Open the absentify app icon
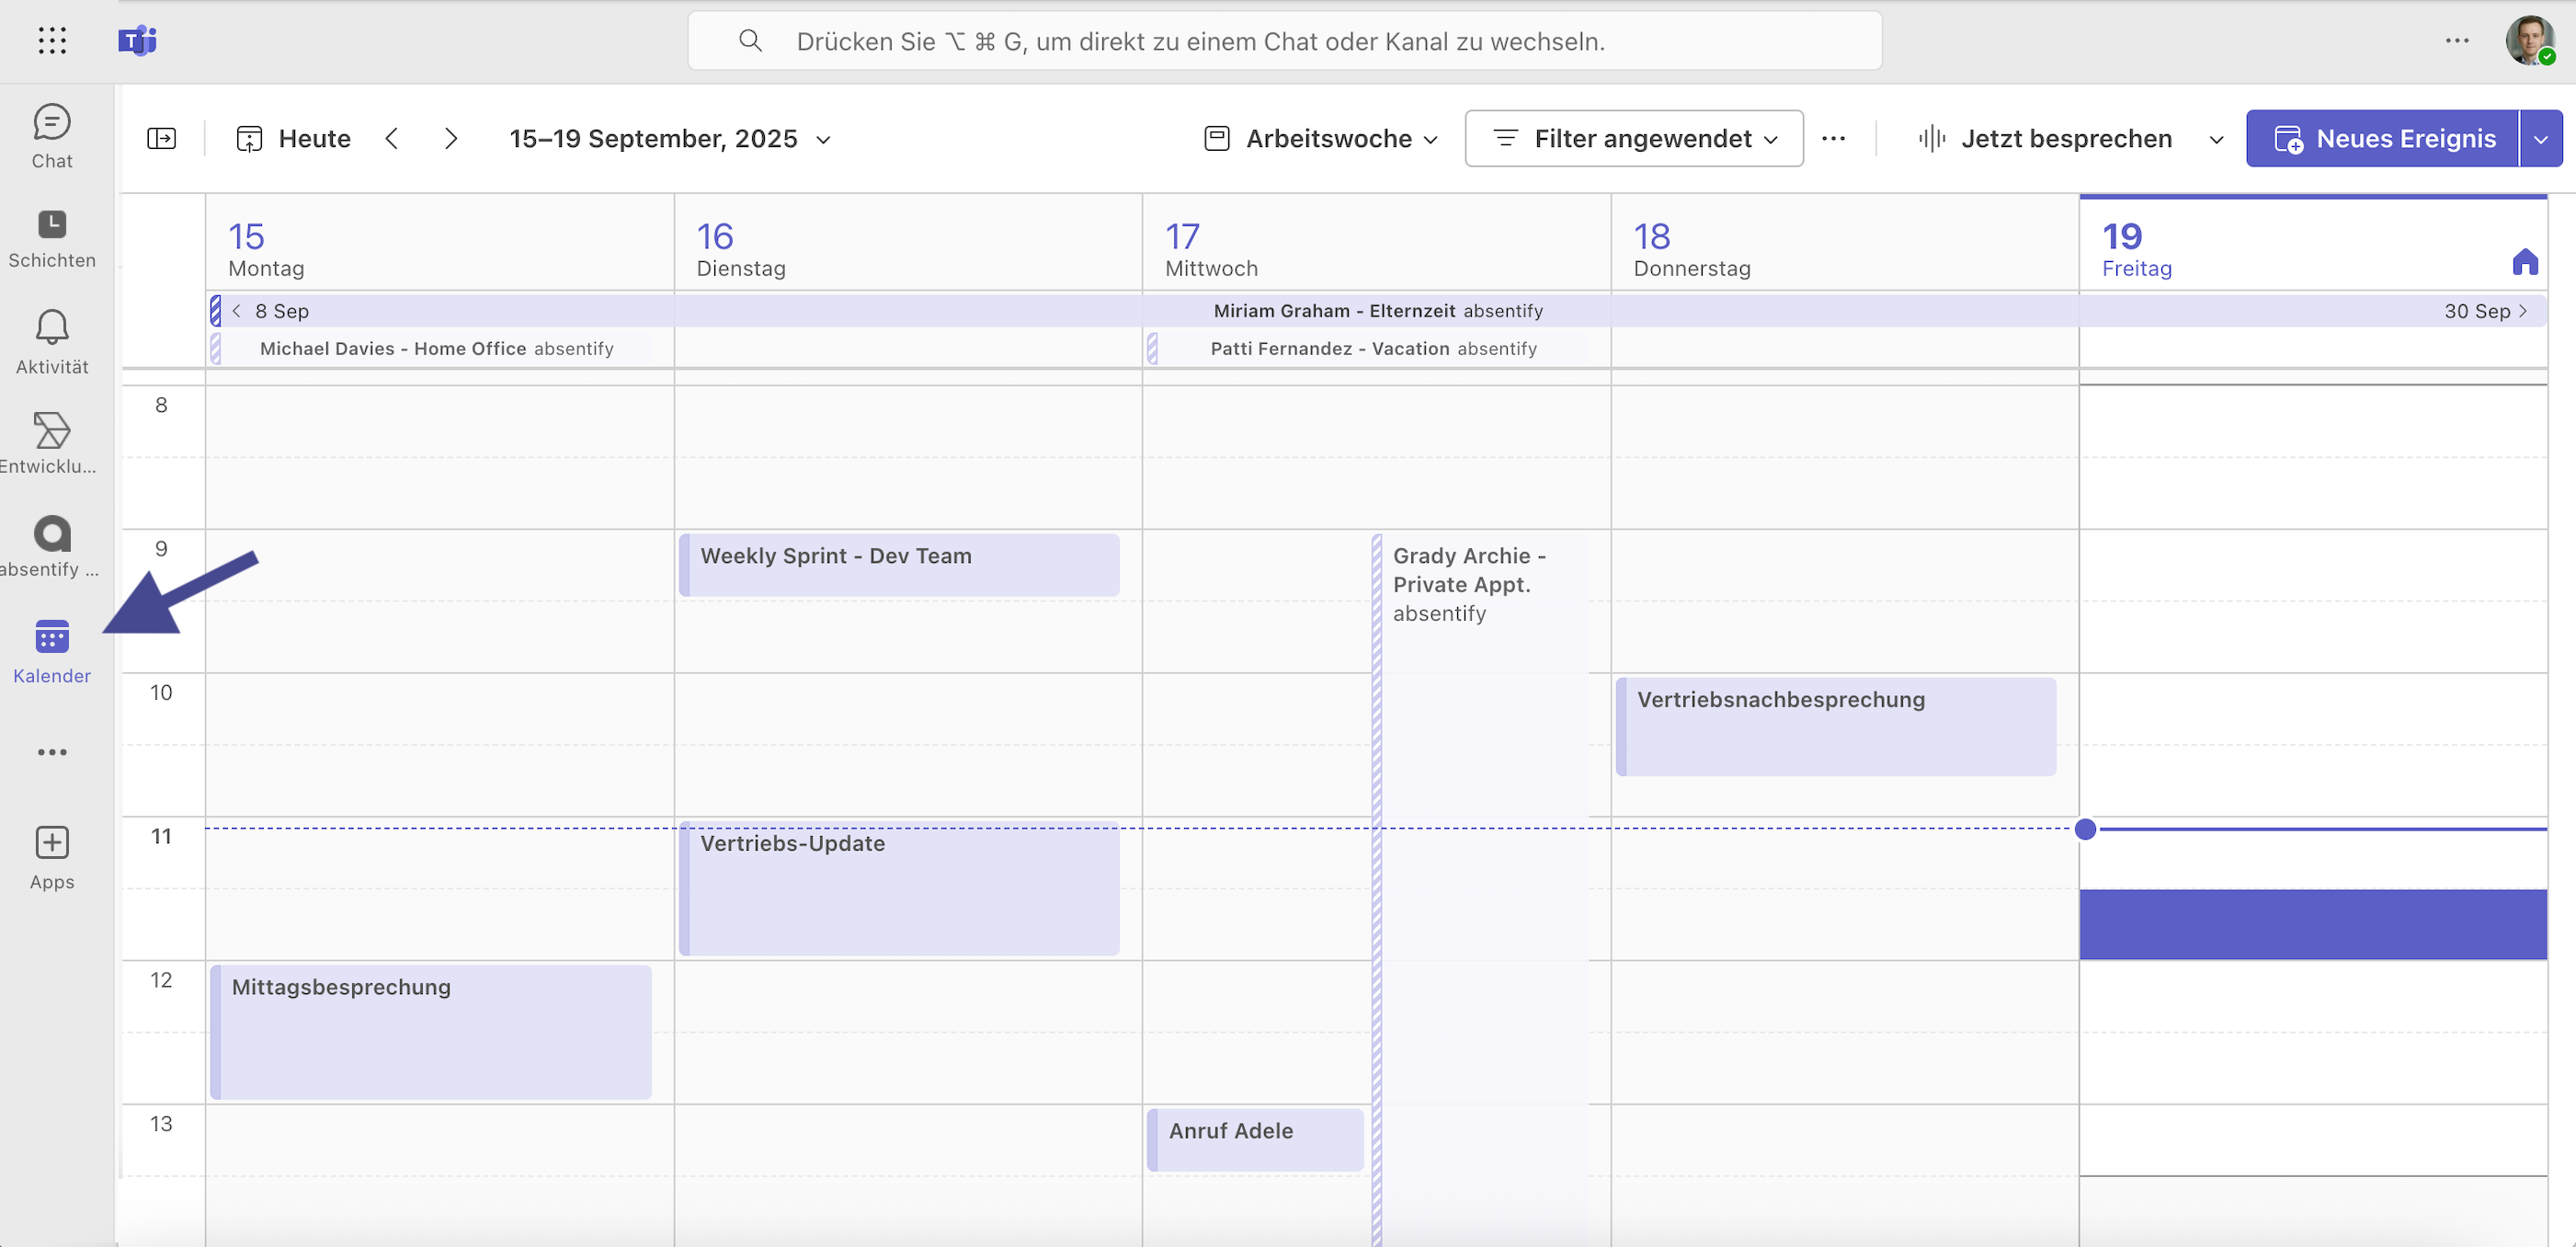Screen dimensions: 2576x1247 coord(52,533)
